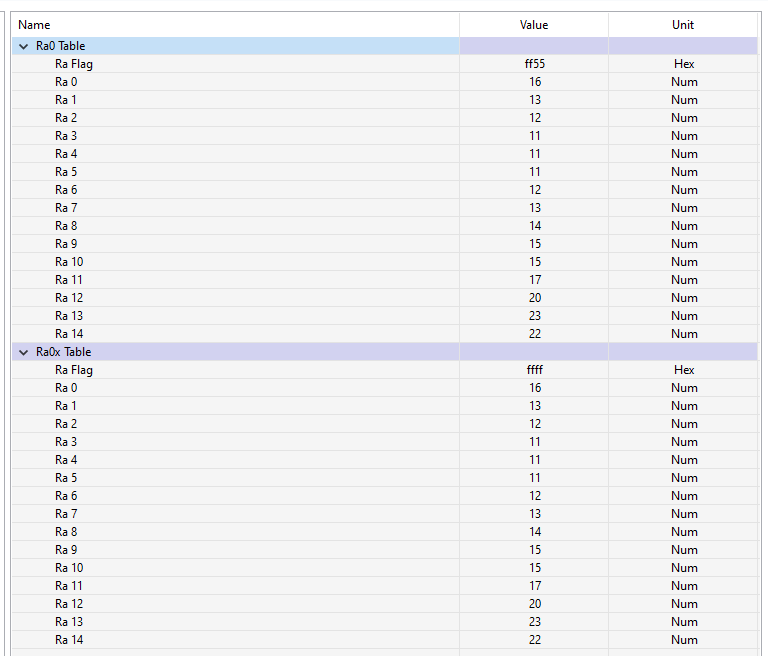Click Ra 14 value 22 in Ra0 Table
Screen dimensions: 768x656
[534, 334]
